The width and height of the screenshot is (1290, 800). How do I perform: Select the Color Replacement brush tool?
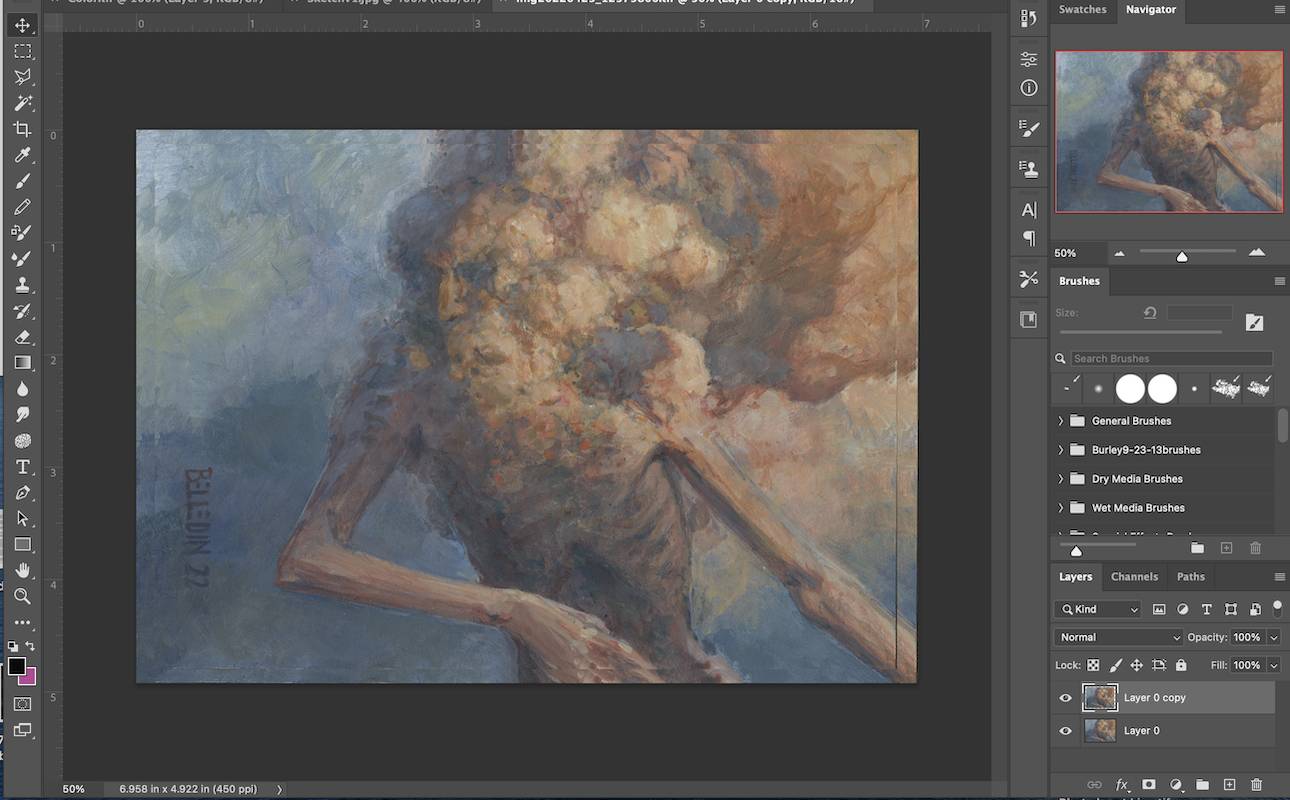coord(22,233)
